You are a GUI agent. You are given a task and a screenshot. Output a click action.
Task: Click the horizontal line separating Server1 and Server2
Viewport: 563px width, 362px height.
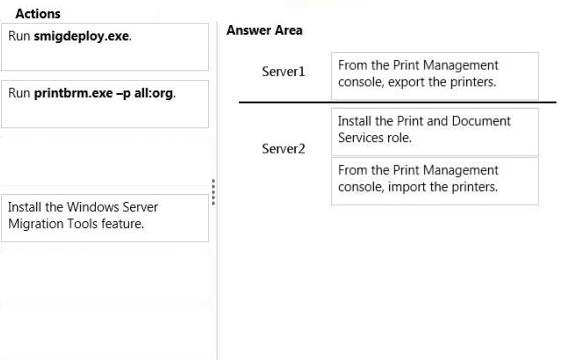pyautogui.click(x=397, y=102)
